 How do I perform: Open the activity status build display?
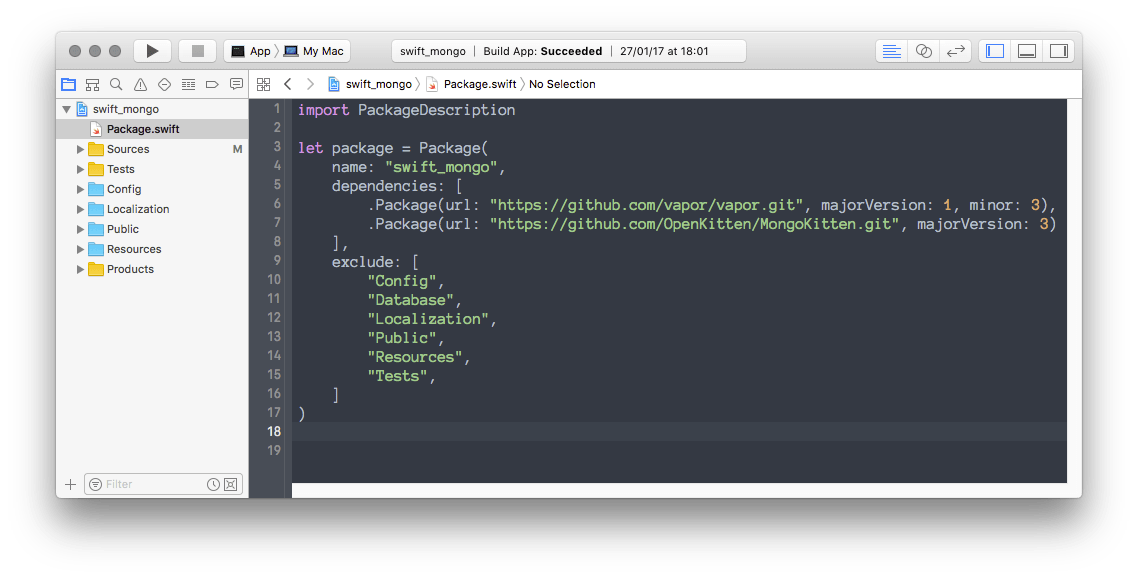569,51
